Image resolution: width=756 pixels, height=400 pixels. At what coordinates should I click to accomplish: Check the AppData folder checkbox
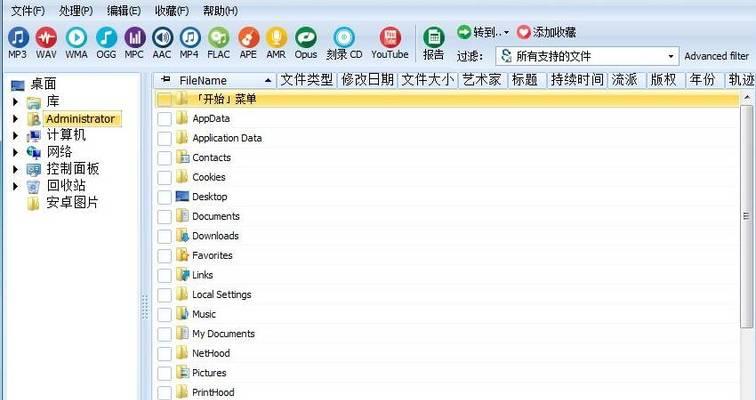point(164,119)
